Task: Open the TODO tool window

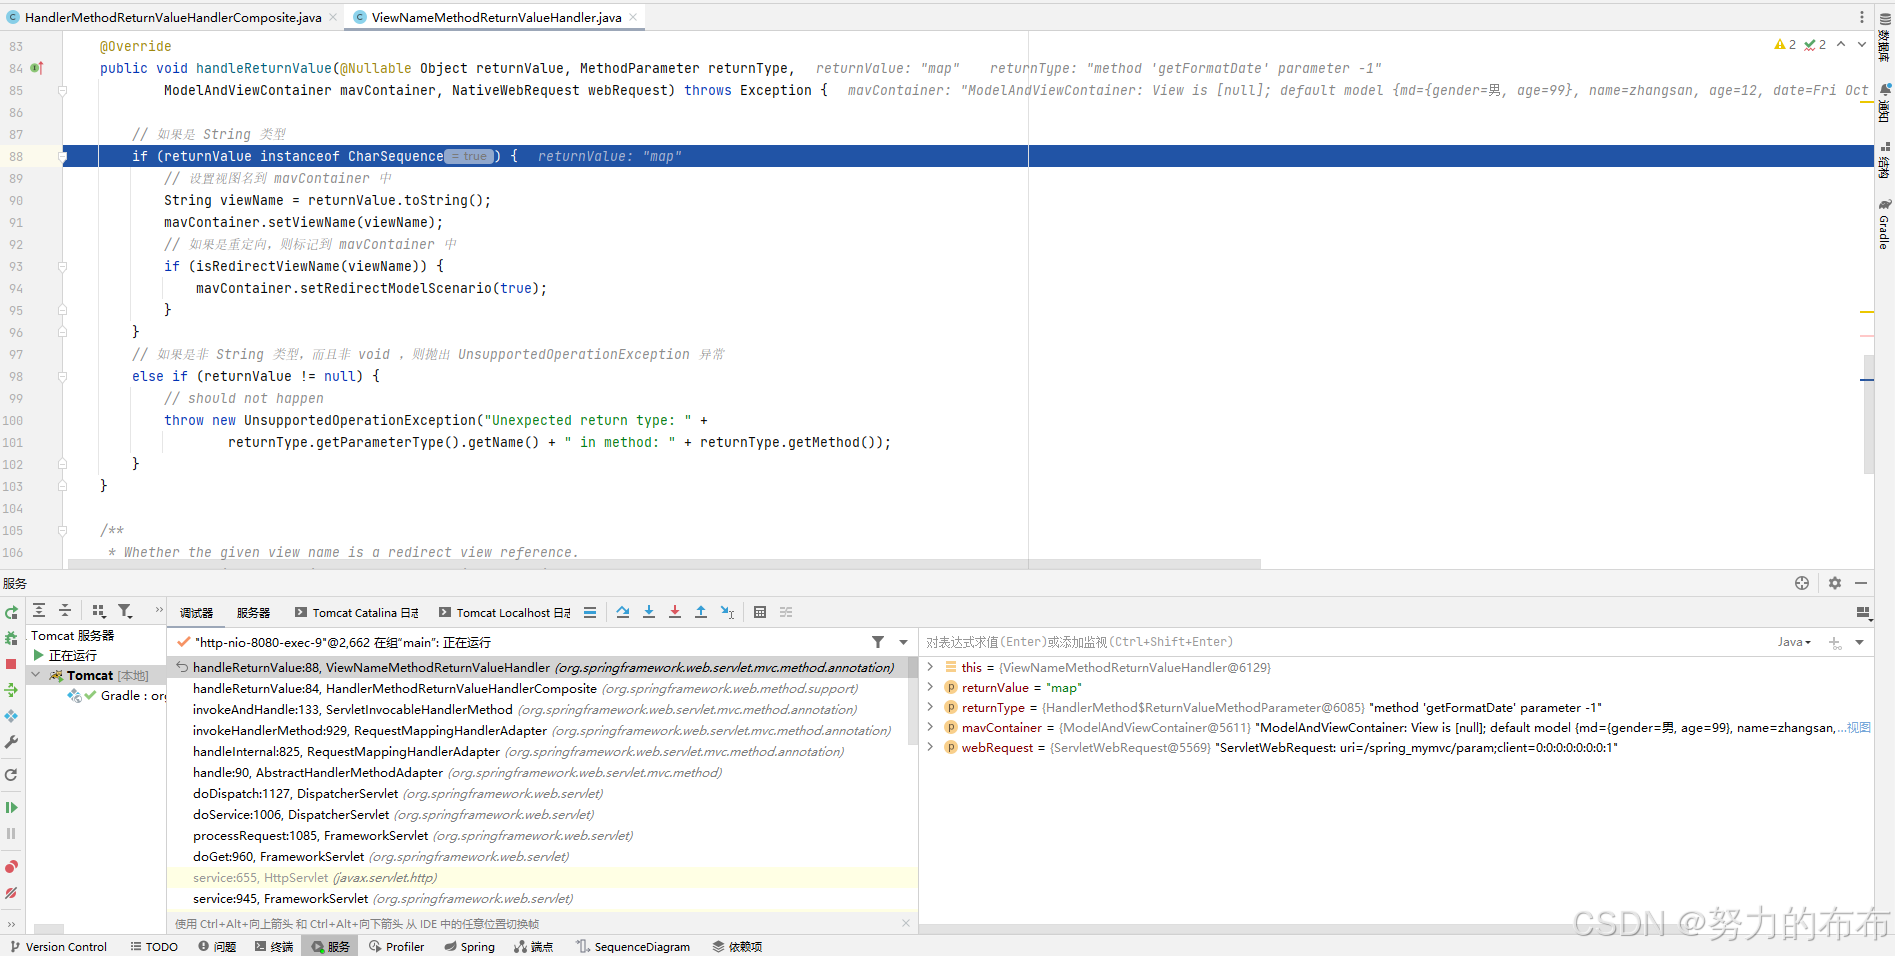Action: point(154,946)
